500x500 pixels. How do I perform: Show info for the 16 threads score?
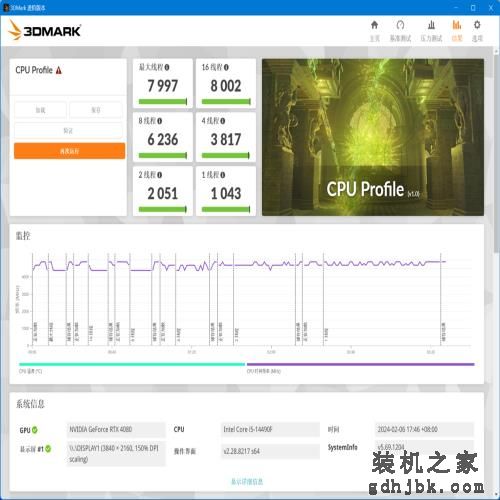coord(226,67)
